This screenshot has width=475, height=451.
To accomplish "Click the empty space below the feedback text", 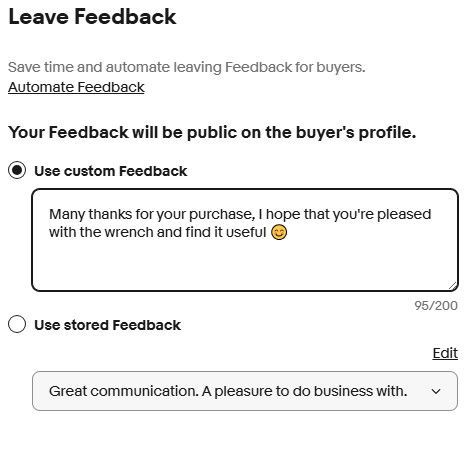I will (245, 265).
